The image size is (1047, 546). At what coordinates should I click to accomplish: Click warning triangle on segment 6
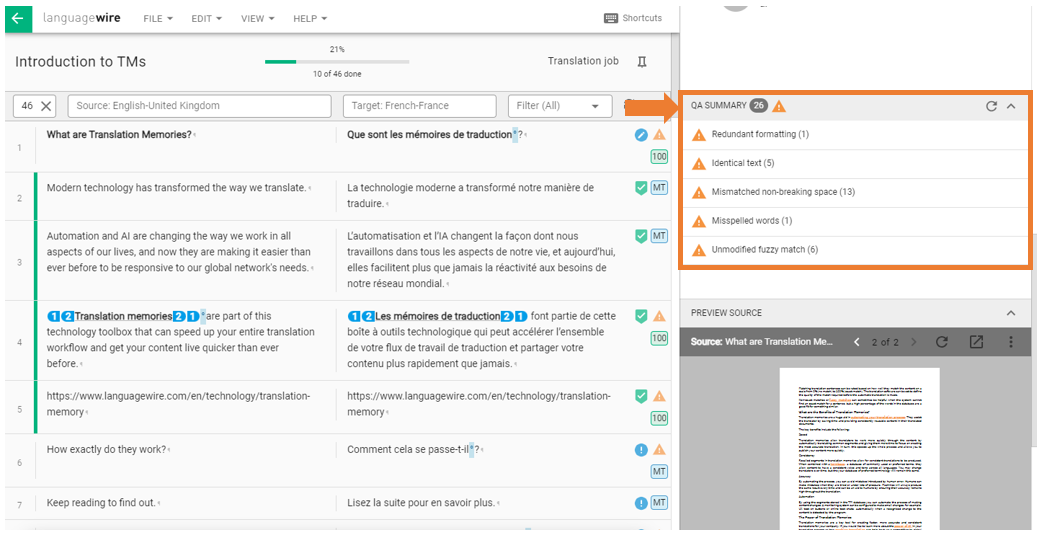[659, 450]
